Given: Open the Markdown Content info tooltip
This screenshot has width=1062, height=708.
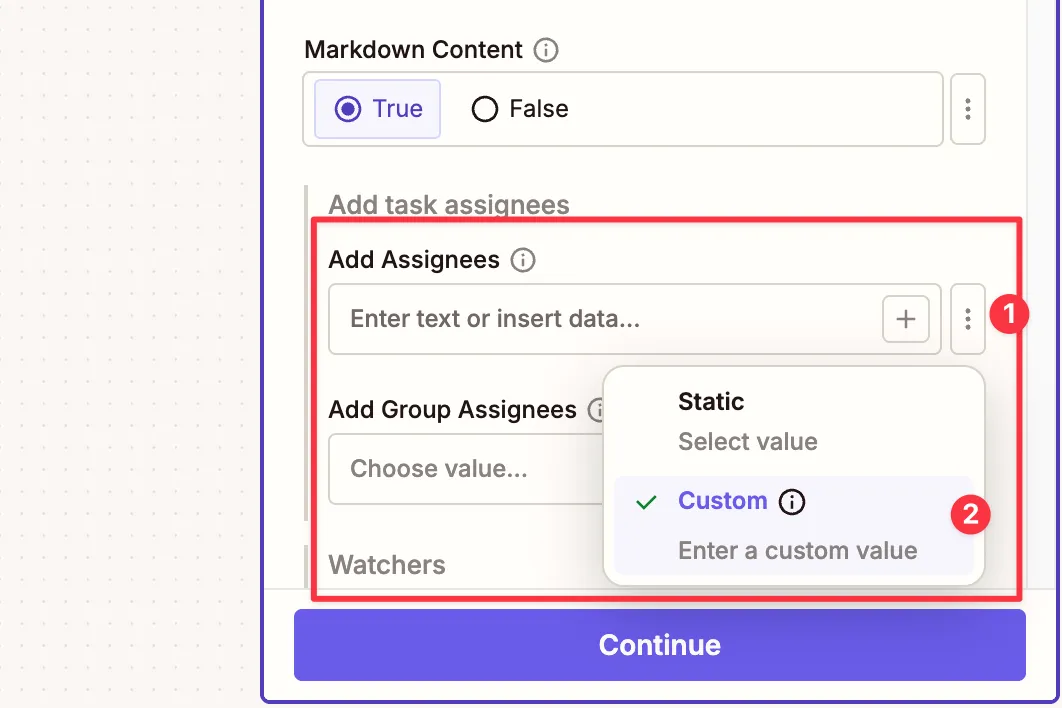Looking at the screenshot, I should tap(546, 50).
